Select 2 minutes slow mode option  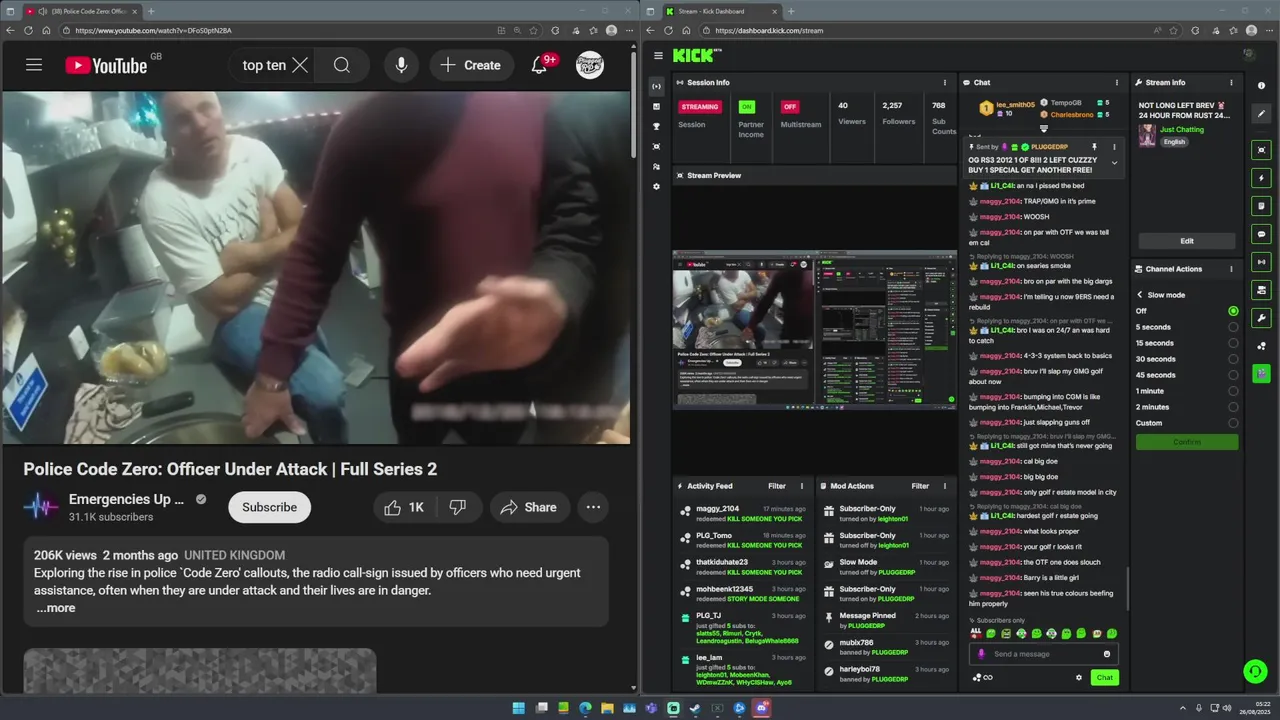point(1233,407)
